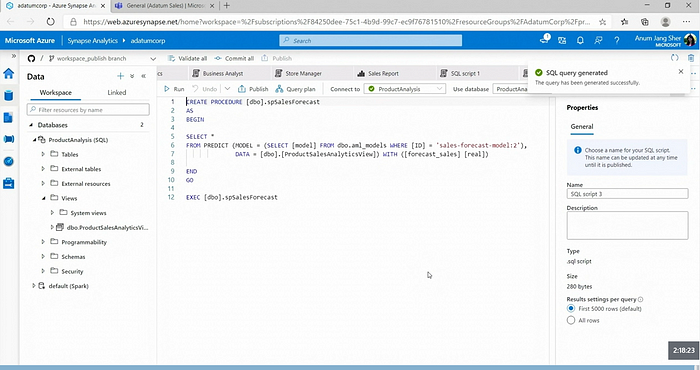Expand the External resources folder
This screenshot has width=700, height=370.
pyautogui.click(x=43, y=183)
